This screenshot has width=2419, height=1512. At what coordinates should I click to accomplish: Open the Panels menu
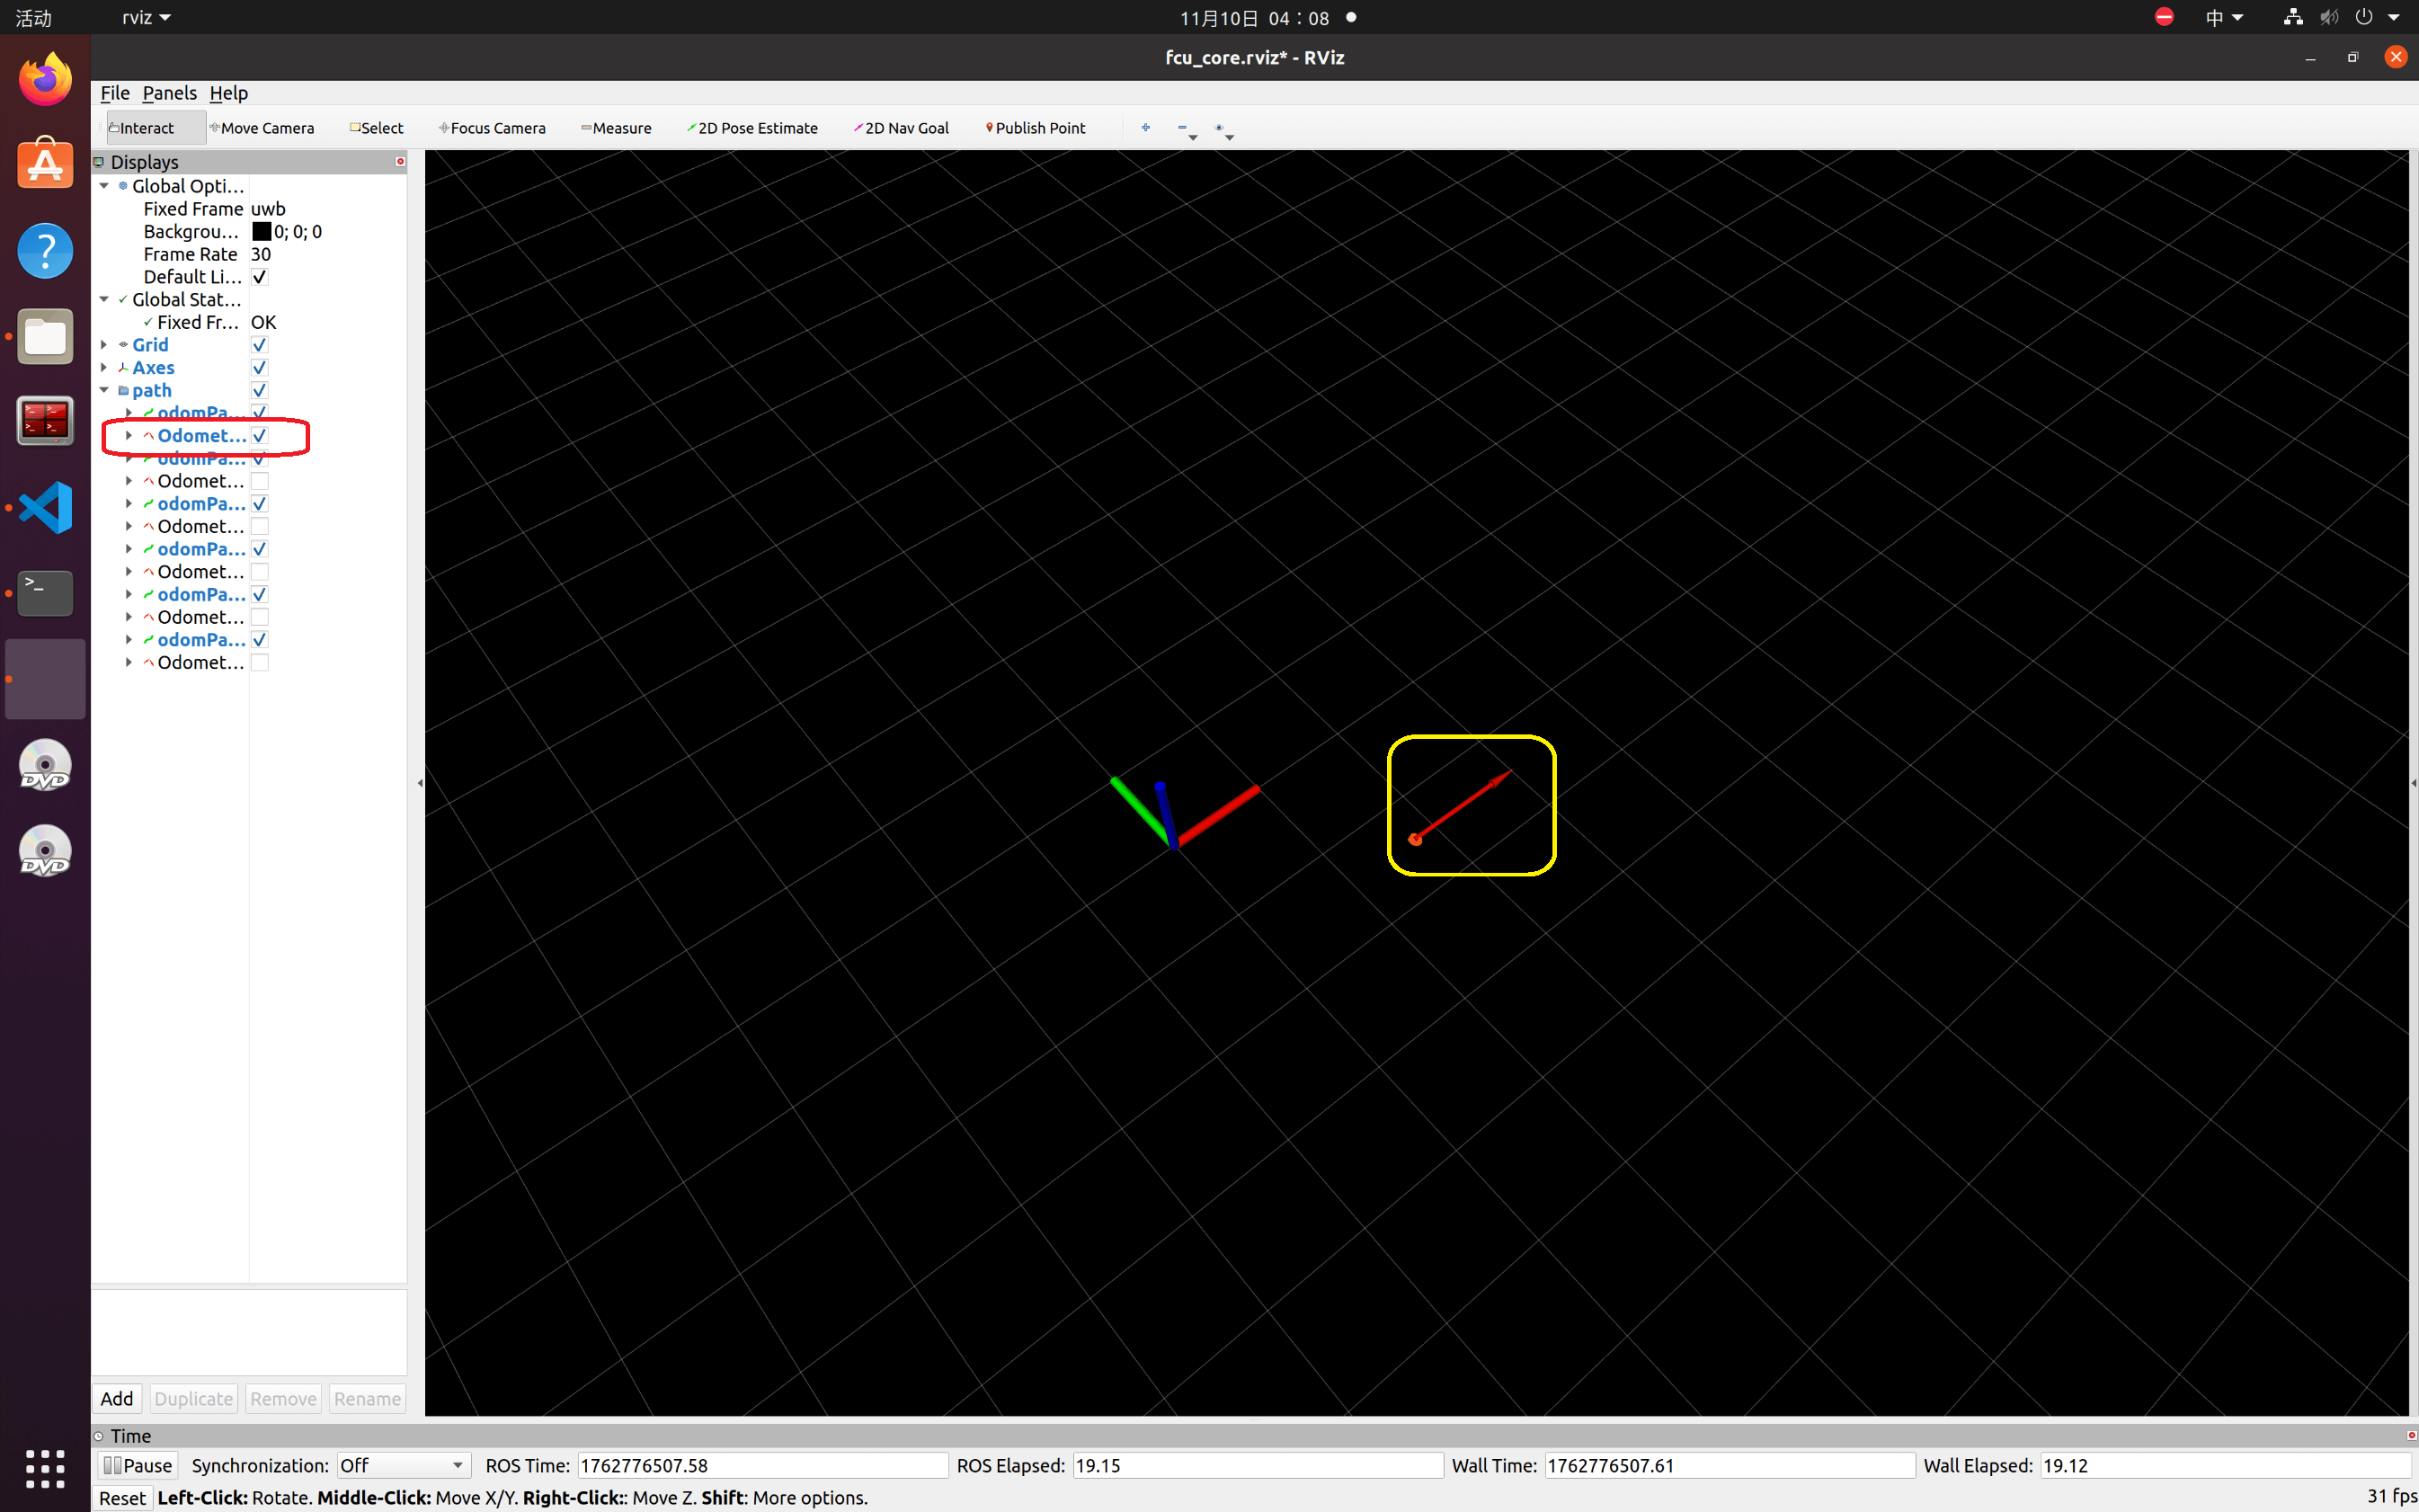(x=169, y=93)
